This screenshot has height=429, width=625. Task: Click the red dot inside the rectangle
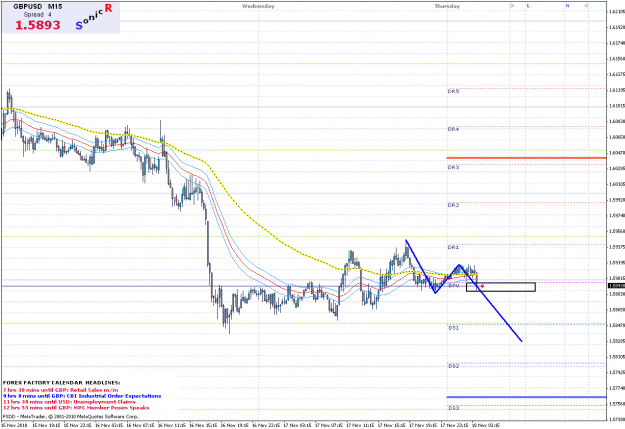pyautogui.click(x=482, y=286)
